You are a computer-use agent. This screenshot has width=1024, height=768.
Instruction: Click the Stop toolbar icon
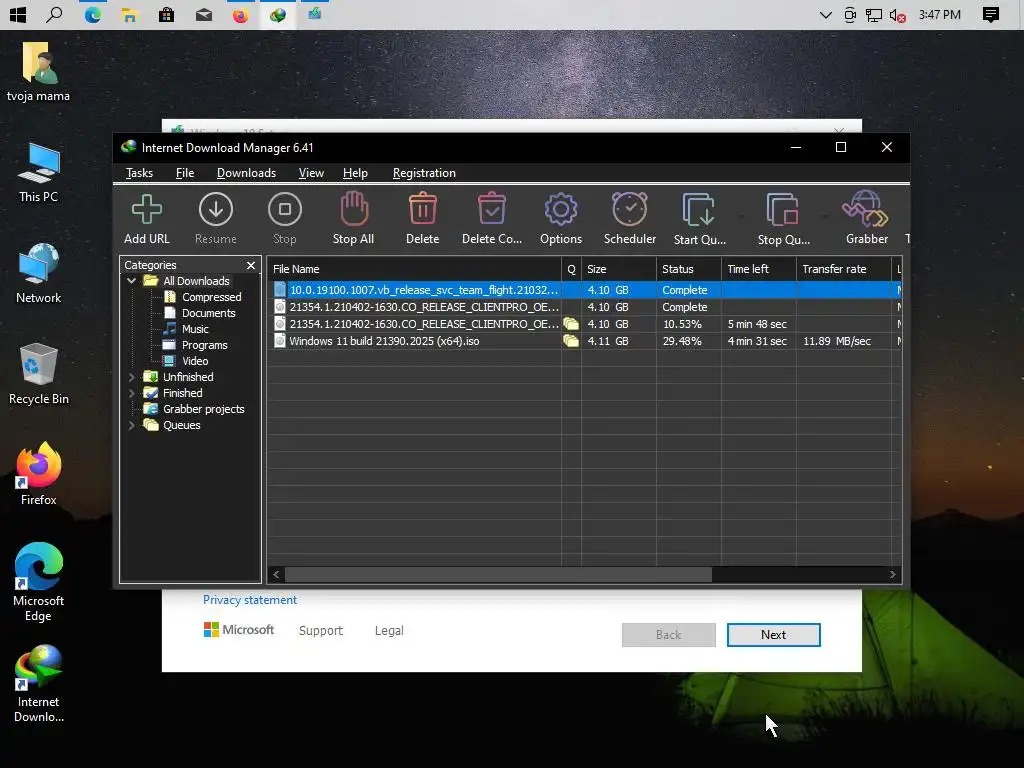pos(285,210)
